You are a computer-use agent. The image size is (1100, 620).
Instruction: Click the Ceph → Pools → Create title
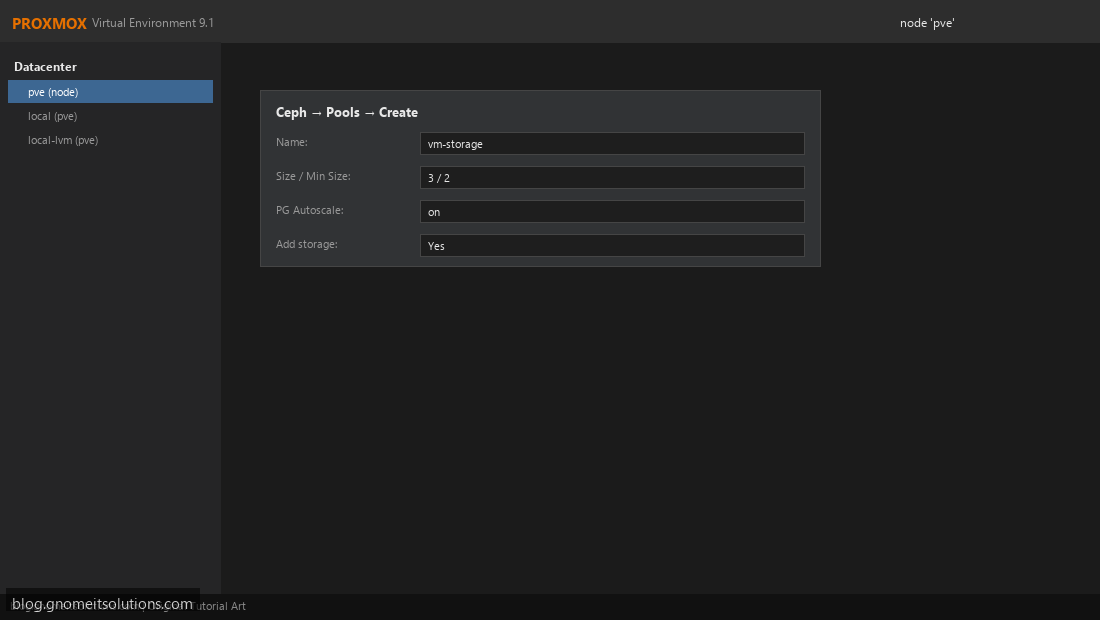point(347,112)
